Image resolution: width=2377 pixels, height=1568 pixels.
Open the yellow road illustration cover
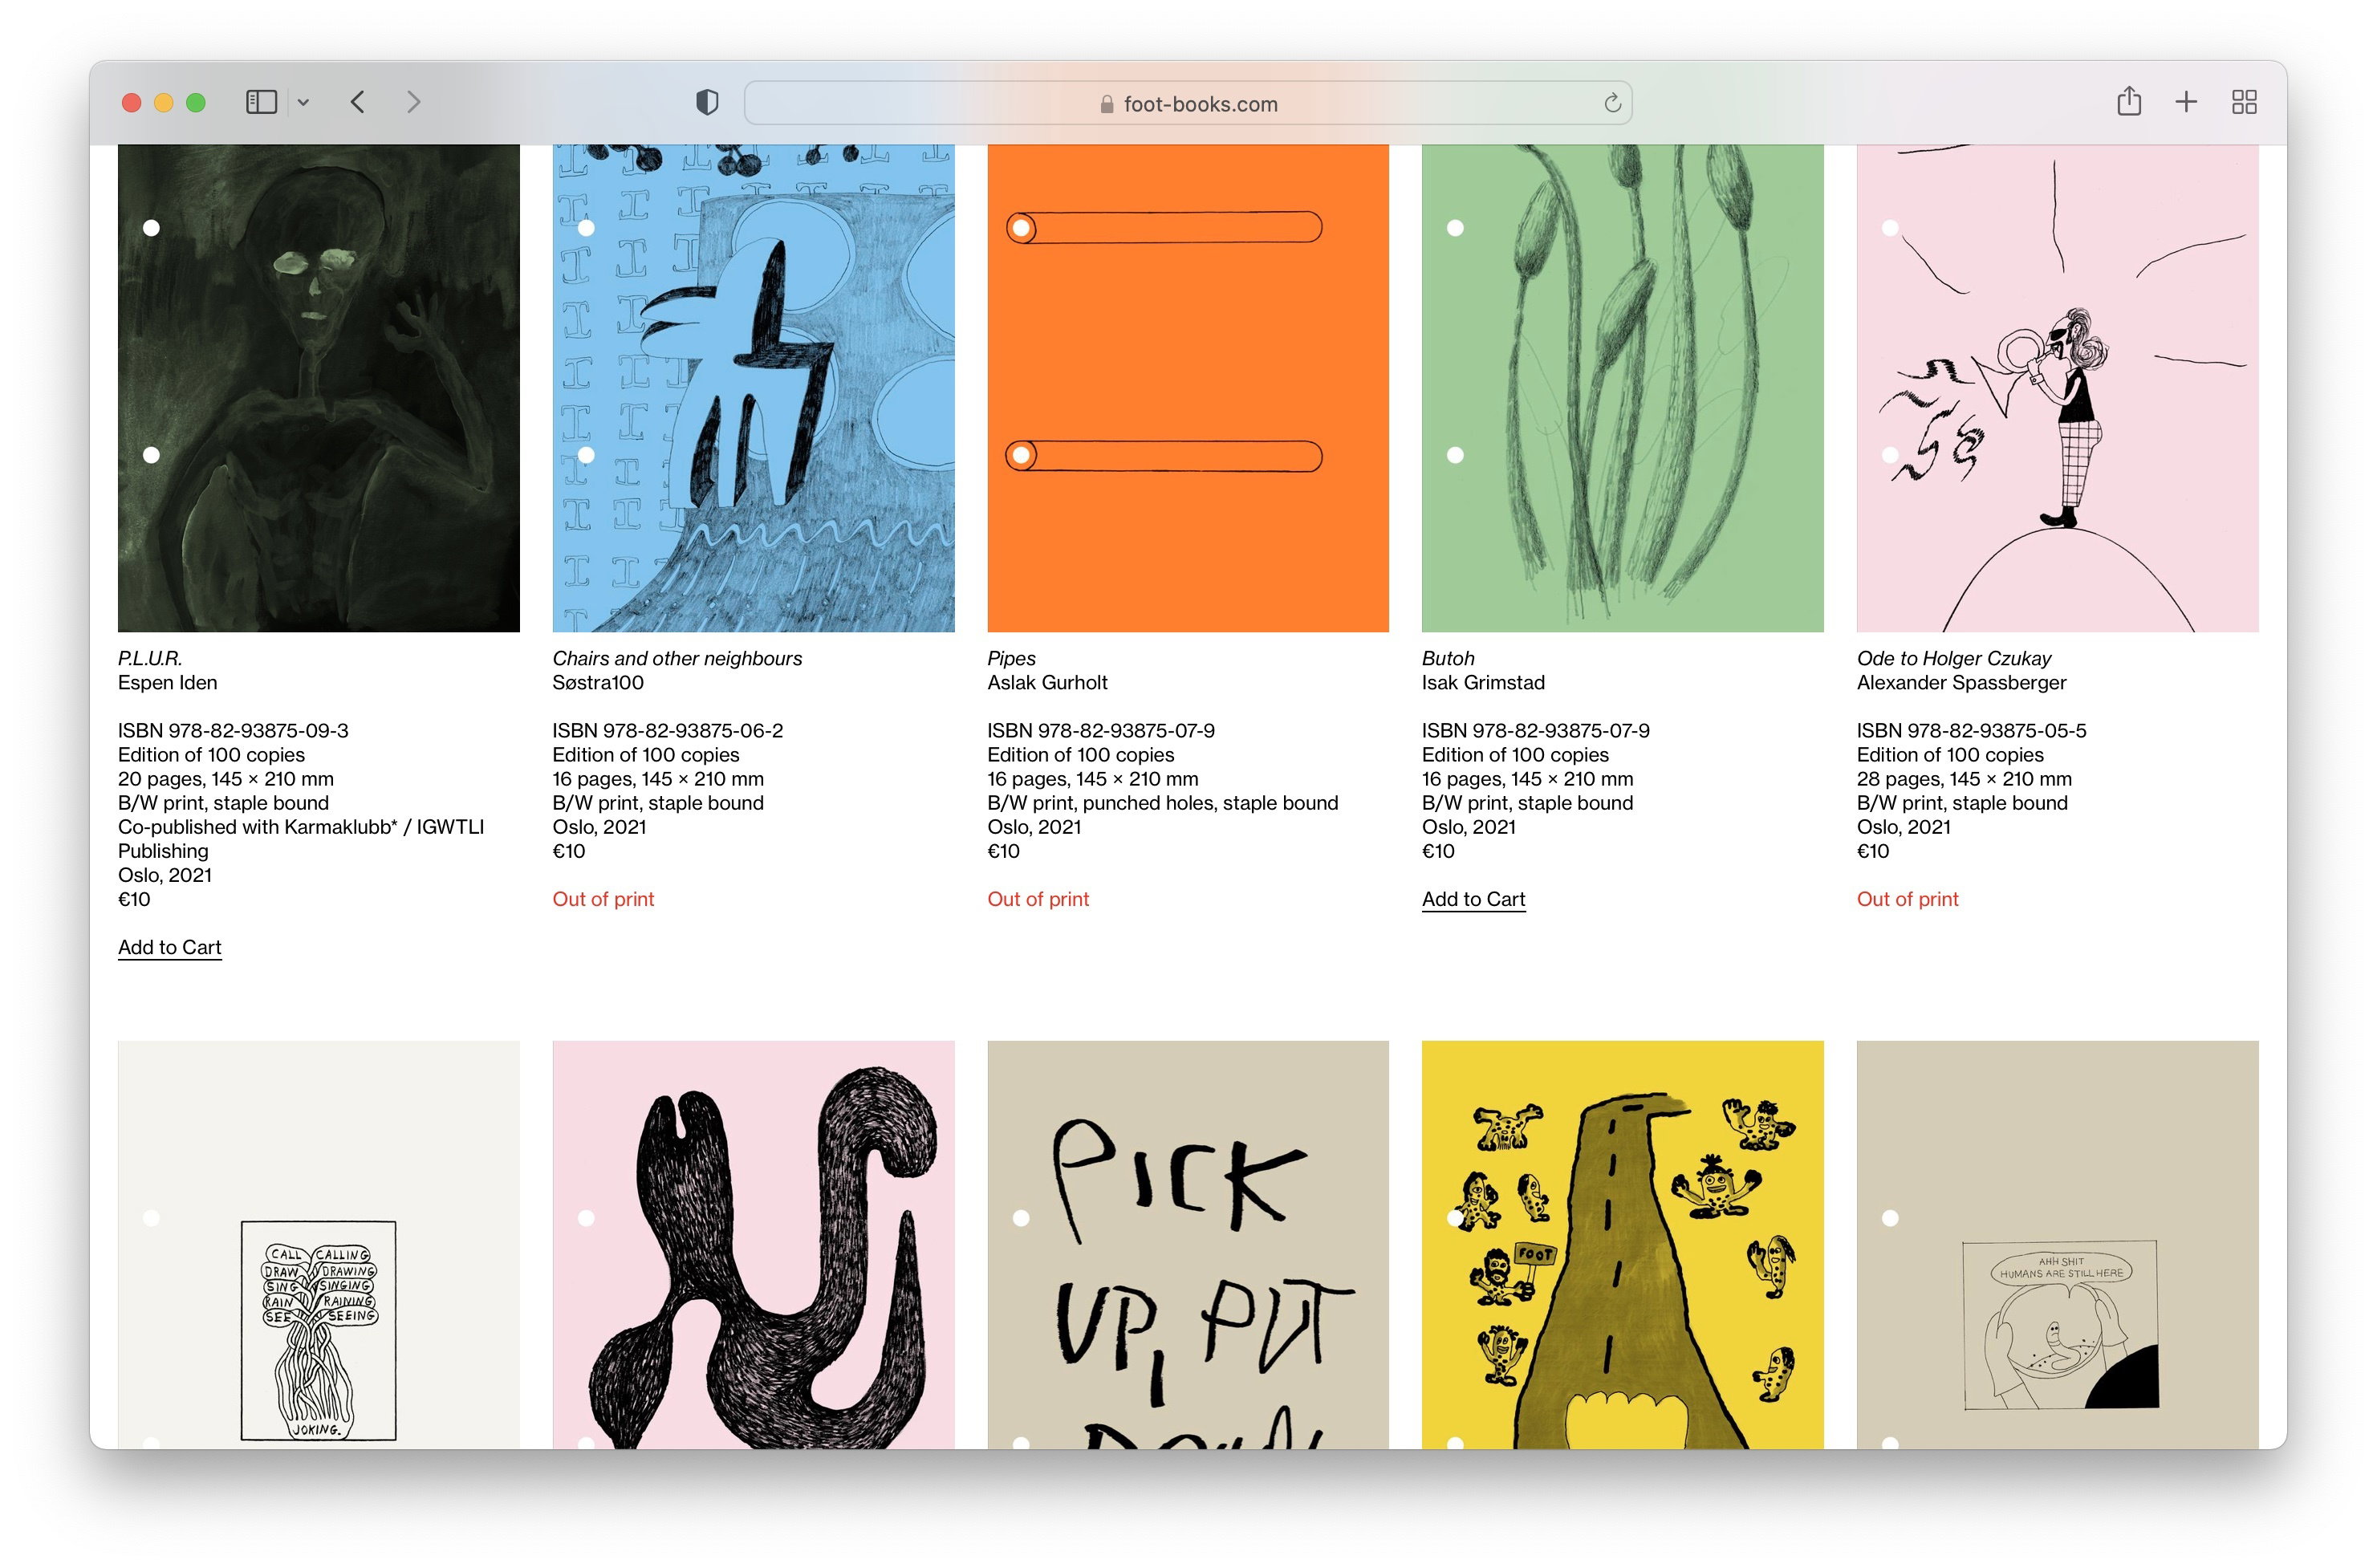[x=1622, y=1244]
